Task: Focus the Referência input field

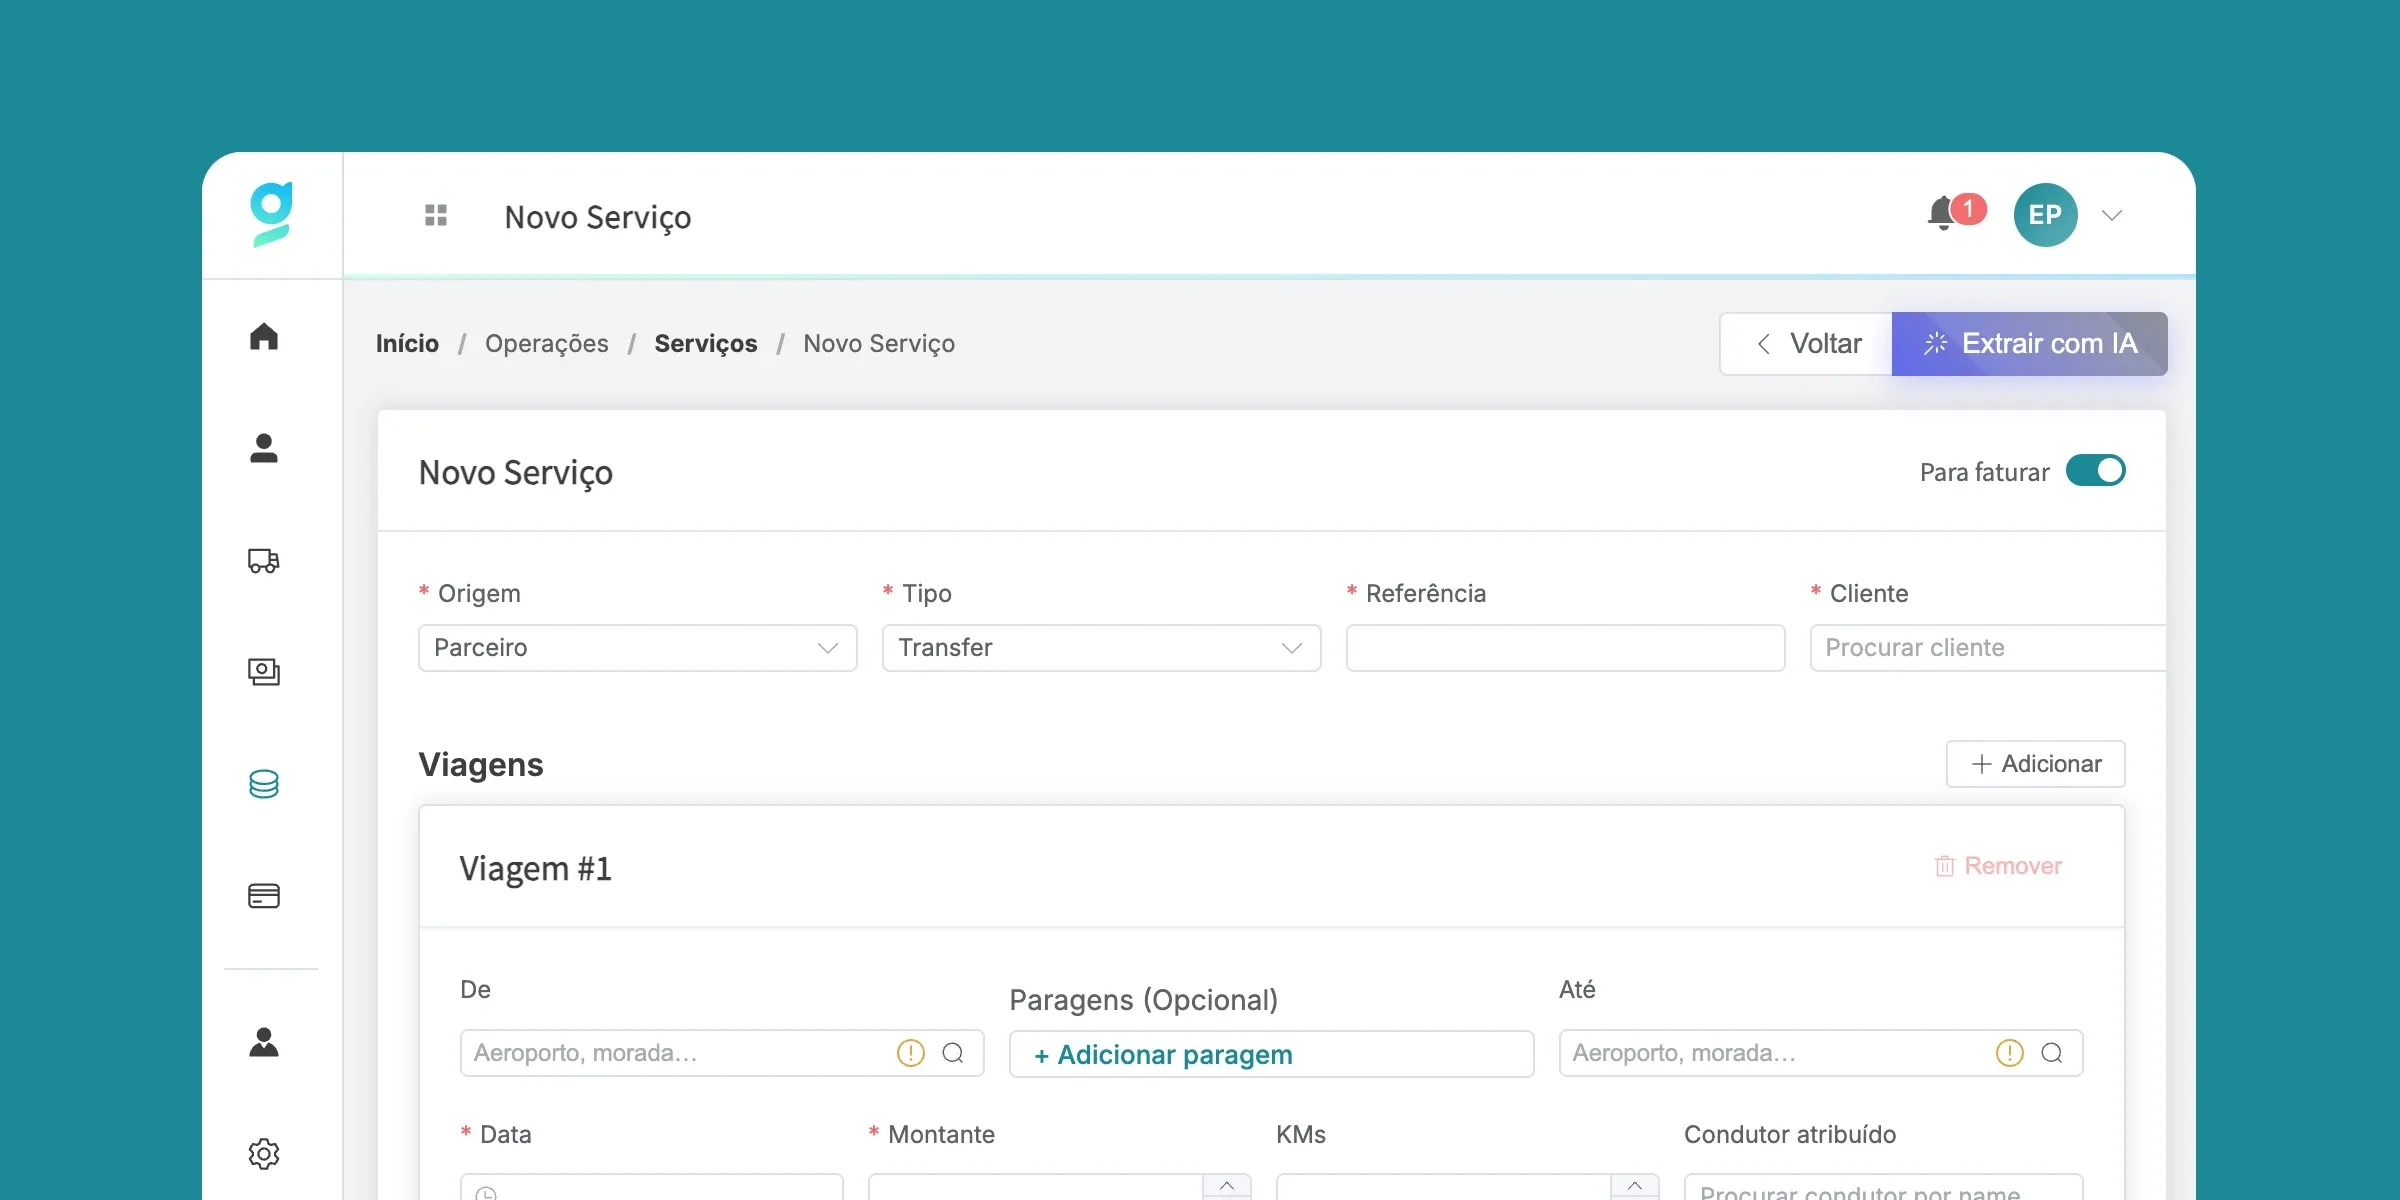Action: (1565, 648)
